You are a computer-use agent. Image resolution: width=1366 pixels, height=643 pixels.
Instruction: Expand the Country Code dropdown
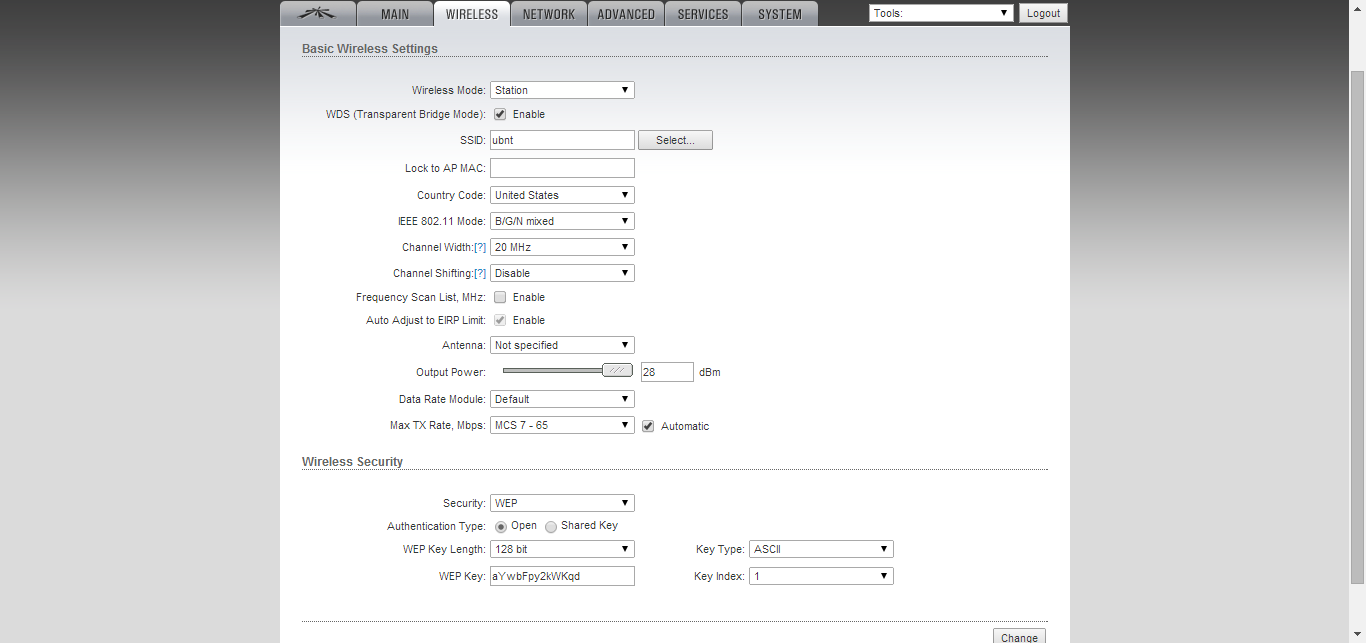pos(562,195)
